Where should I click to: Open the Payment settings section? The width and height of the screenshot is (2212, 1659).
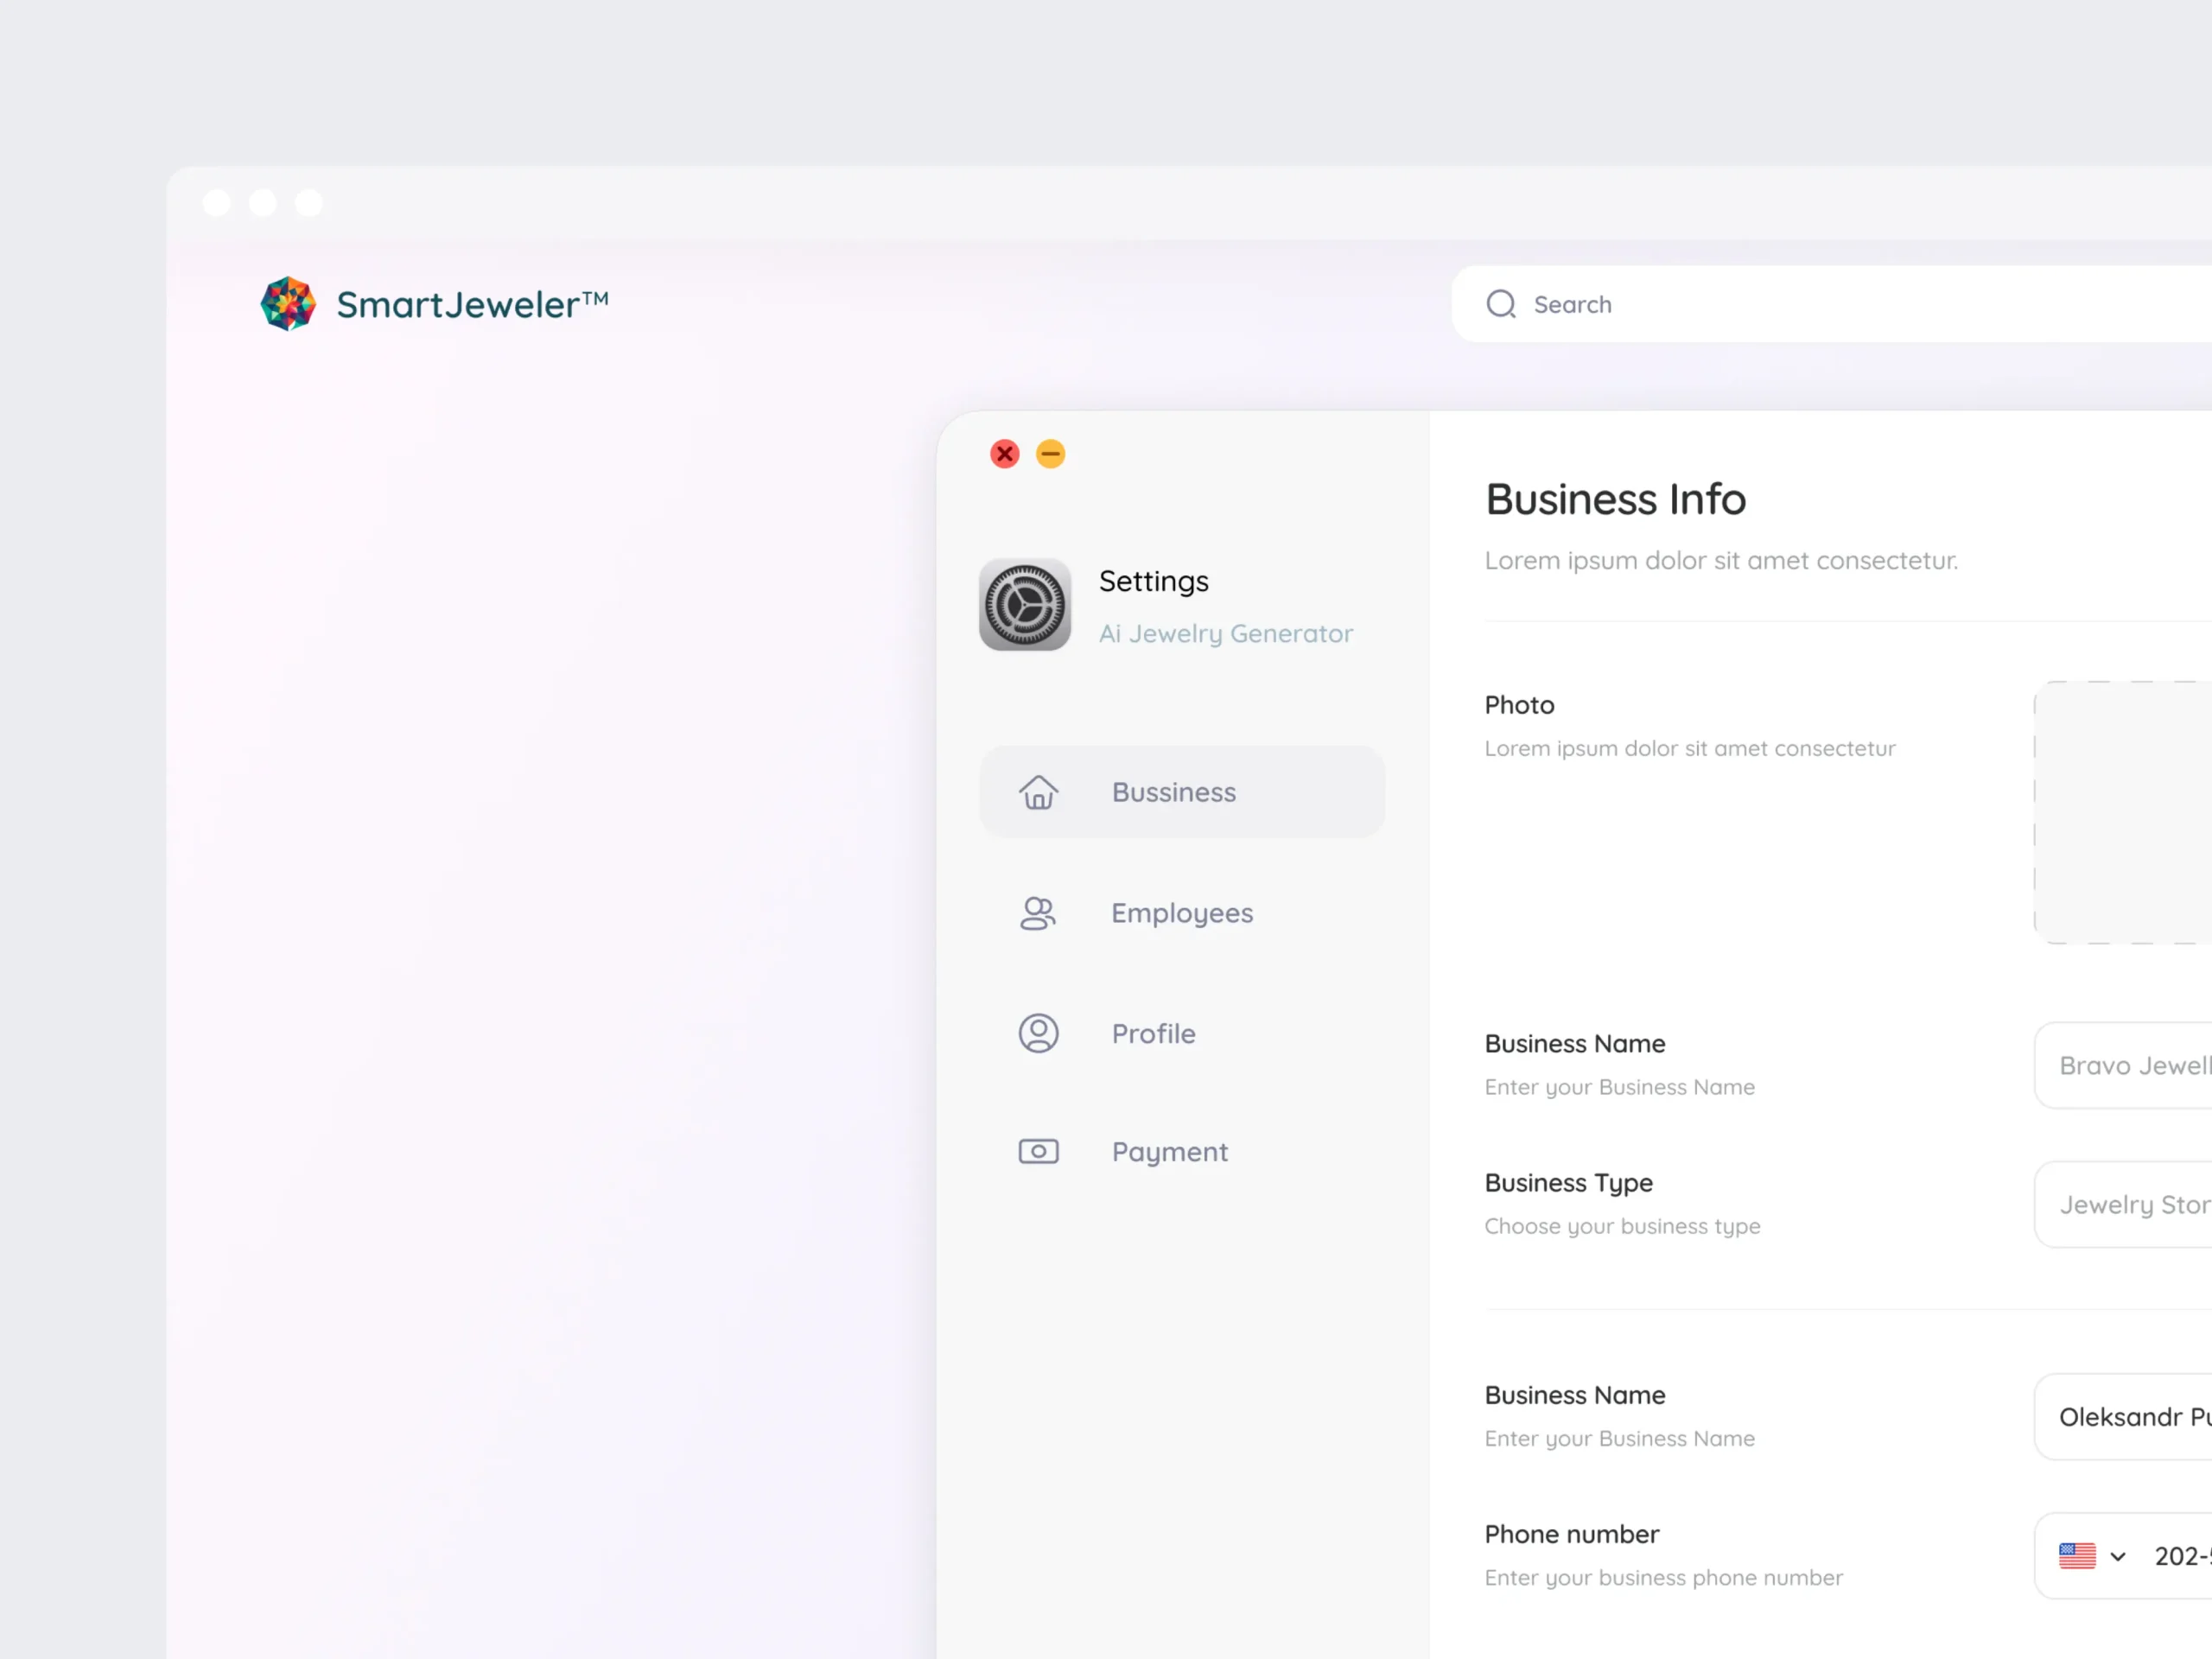(1169, 1151)
